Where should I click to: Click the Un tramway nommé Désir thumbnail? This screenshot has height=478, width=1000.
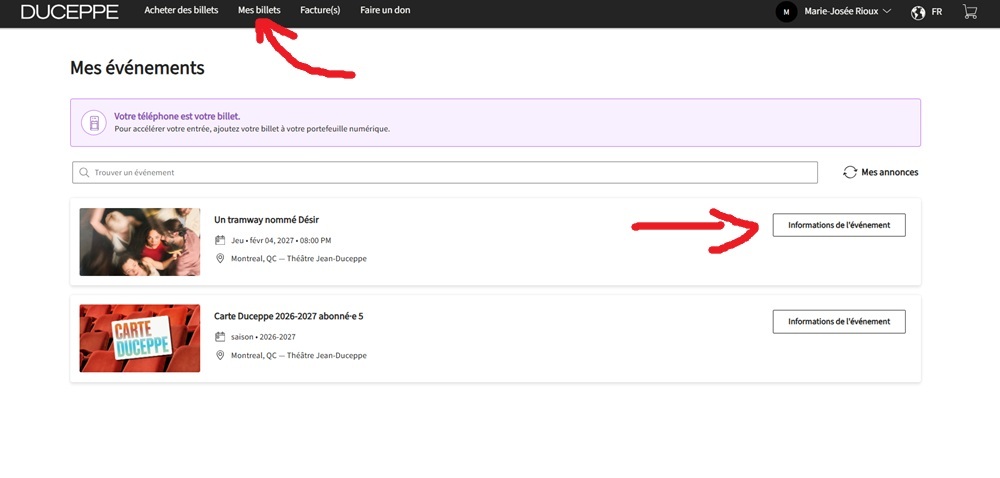(x=140, y=242)
